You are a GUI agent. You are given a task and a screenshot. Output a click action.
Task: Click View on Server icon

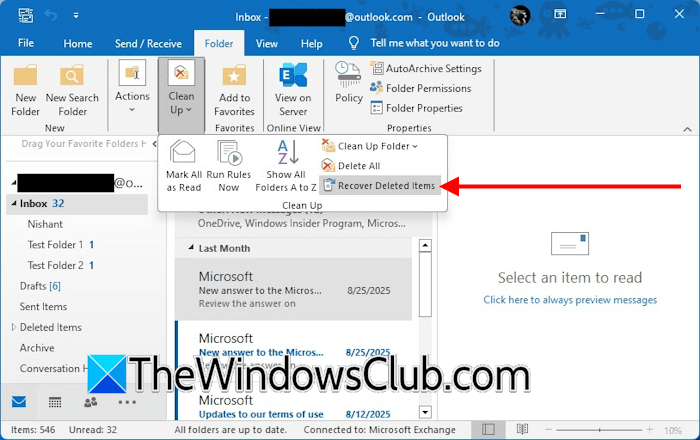(x=293, y=75)
